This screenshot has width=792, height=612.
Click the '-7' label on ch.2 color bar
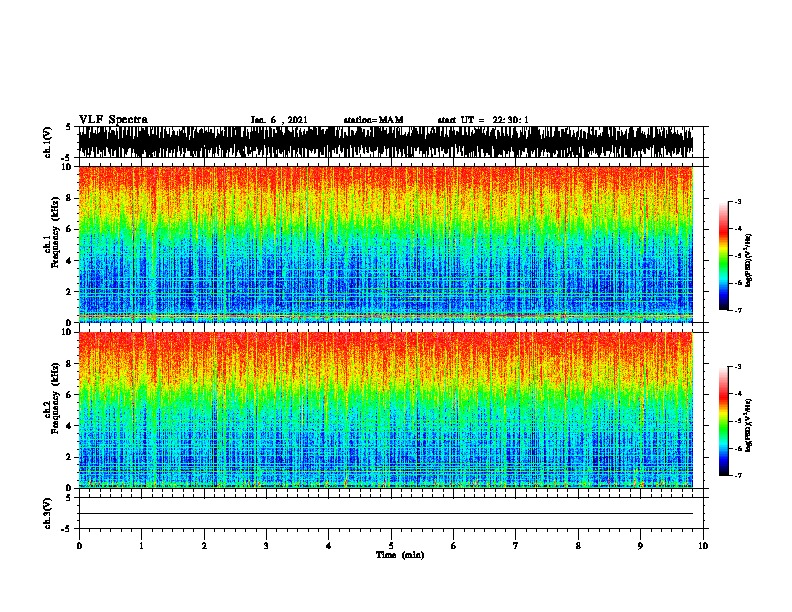pyautogui.click(x=737, y=476)
